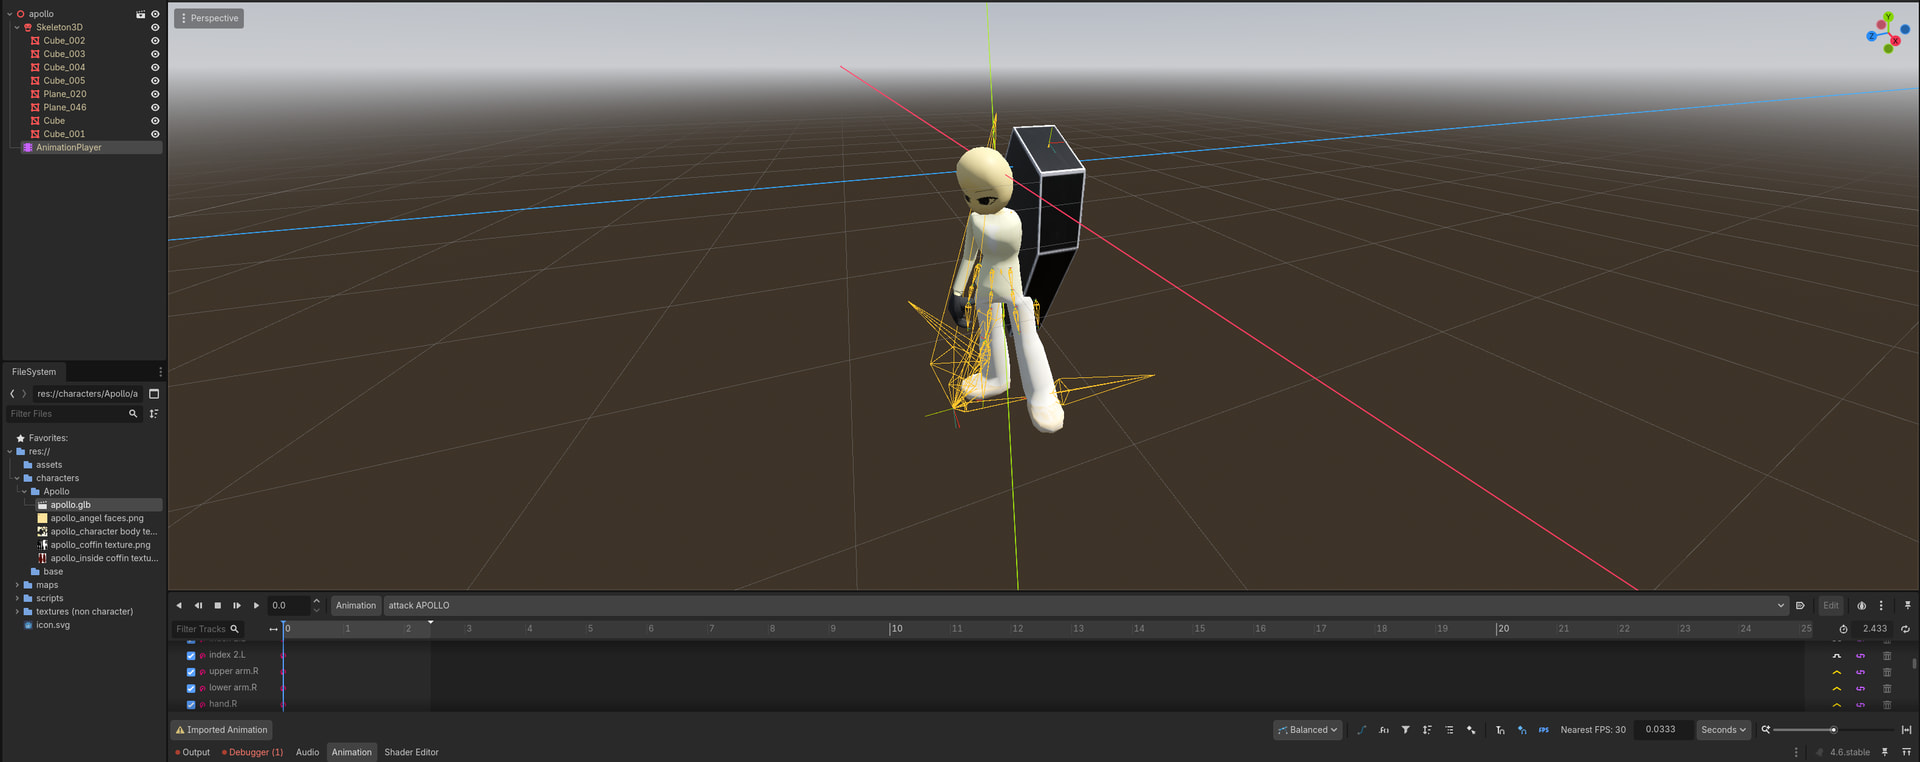Viewport: 1920px width, 762px height.
Task: Switch to the Shader Editor tab
Action: [411, 752]
